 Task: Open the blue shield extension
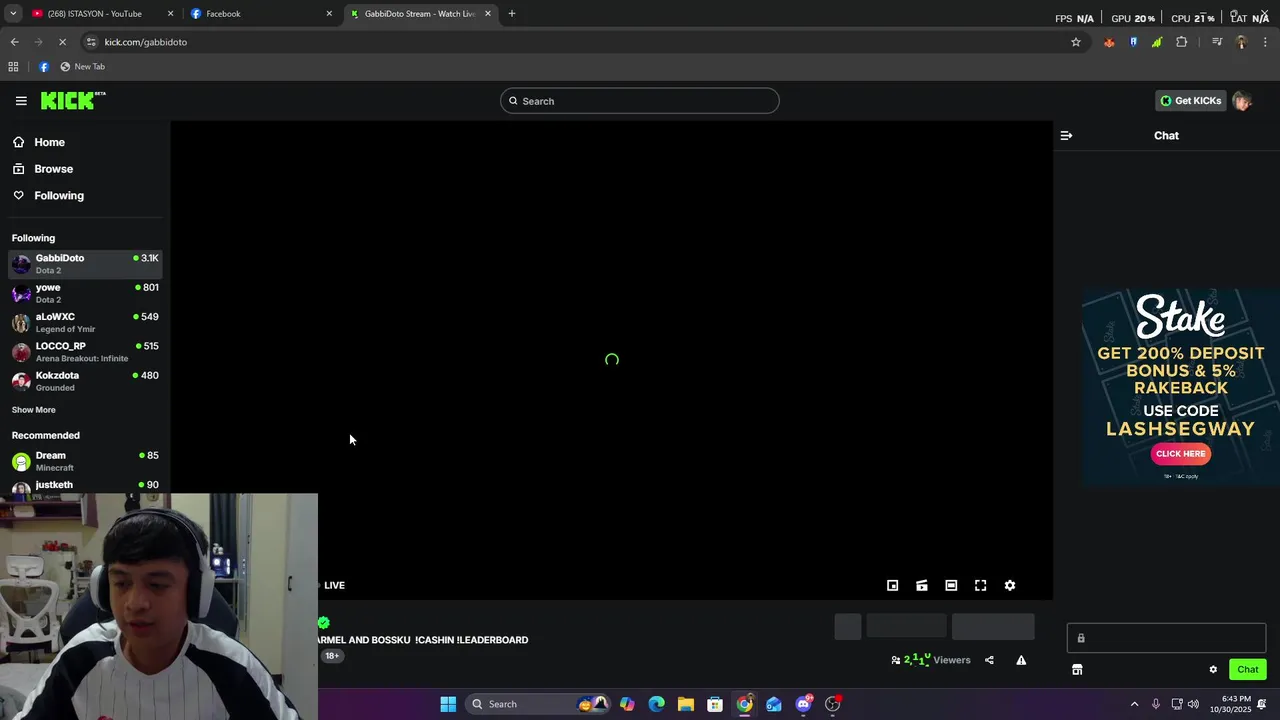[x=1133, y=42]
